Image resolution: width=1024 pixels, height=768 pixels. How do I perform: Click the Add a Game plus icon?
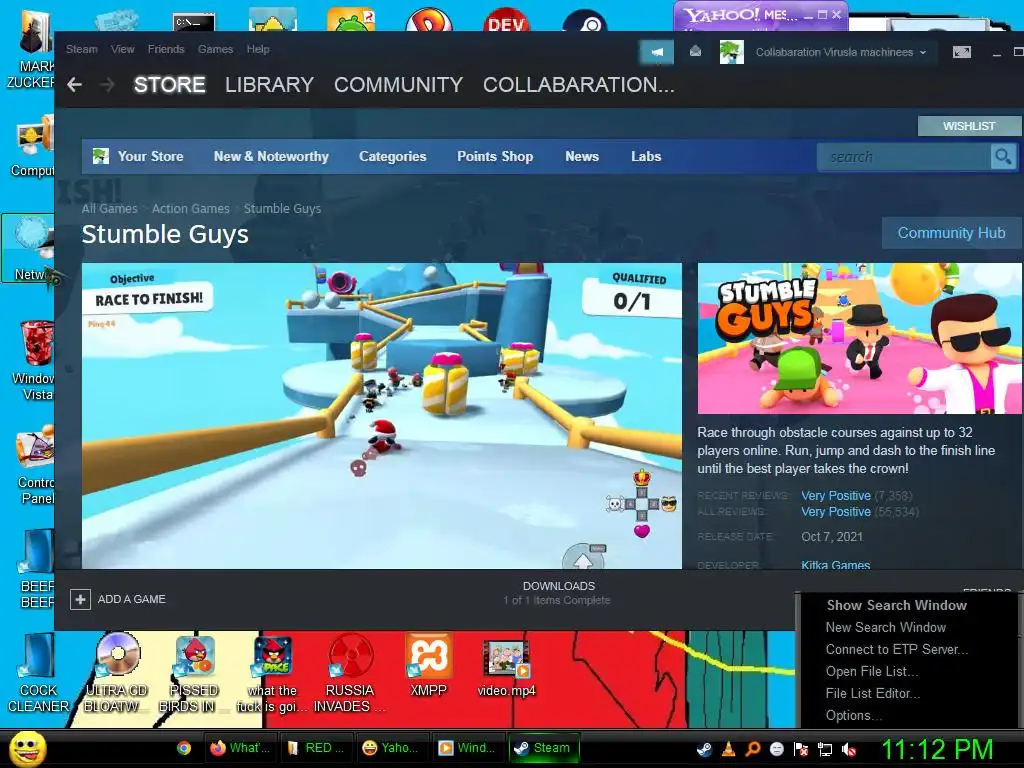click(x=80, y=599)
